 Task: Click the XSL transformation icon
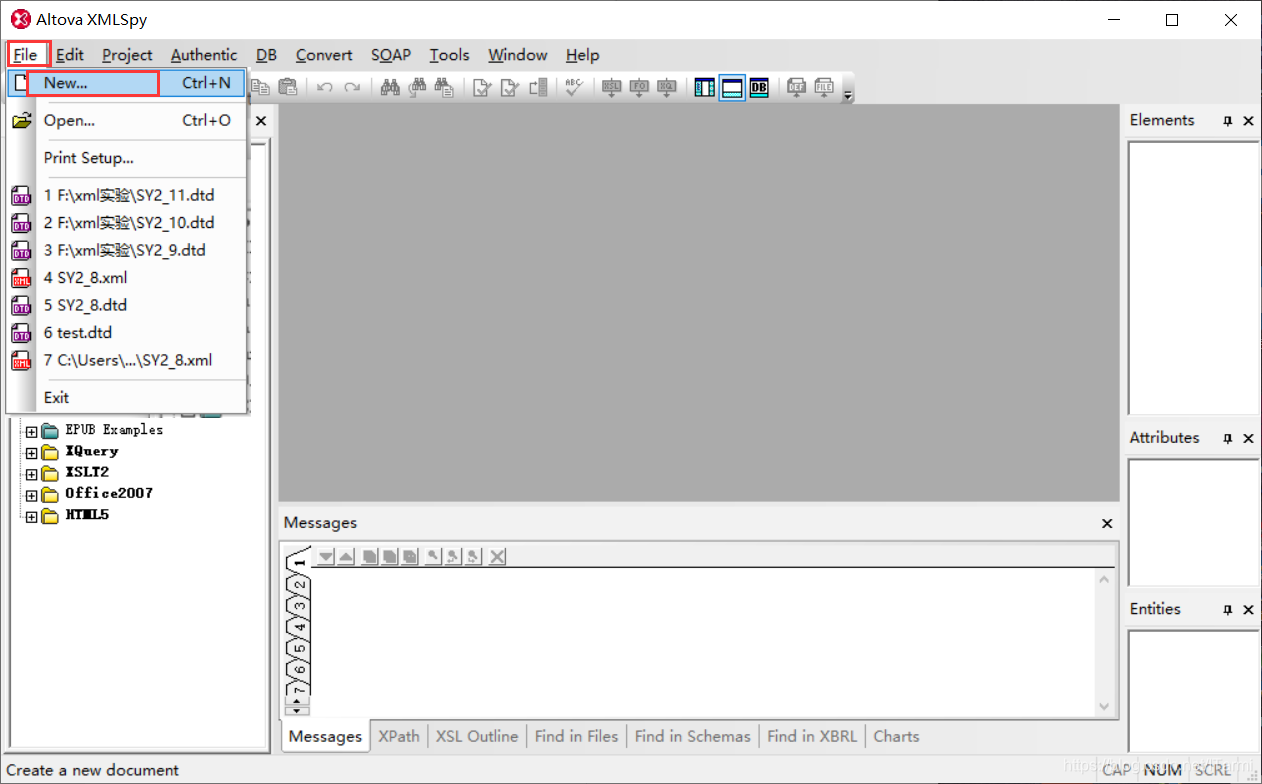(x=611, y=87)
